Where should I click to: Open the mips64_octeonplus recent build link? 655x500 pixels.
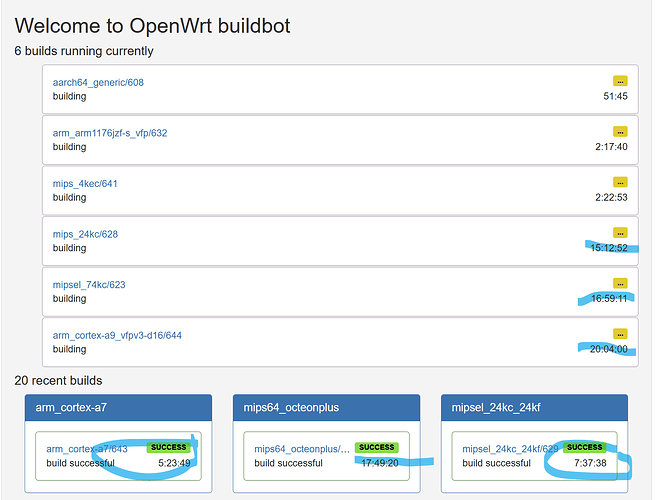coord(302,449)
